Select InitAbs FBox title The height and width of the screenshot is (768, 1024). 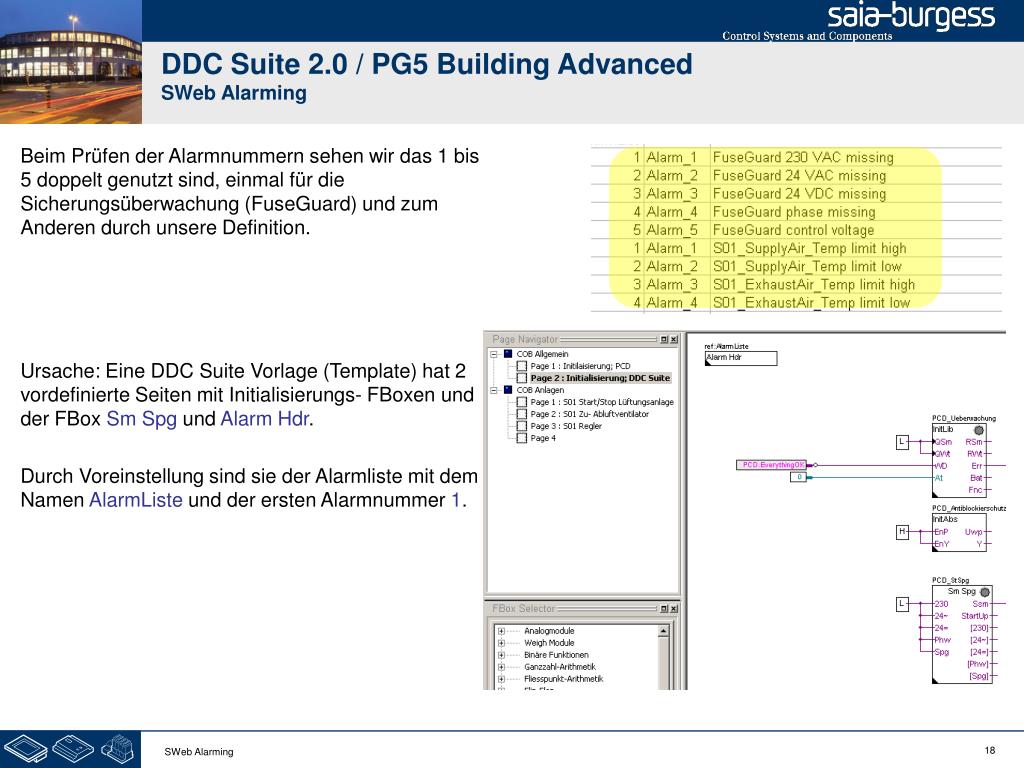click(945, 519)
